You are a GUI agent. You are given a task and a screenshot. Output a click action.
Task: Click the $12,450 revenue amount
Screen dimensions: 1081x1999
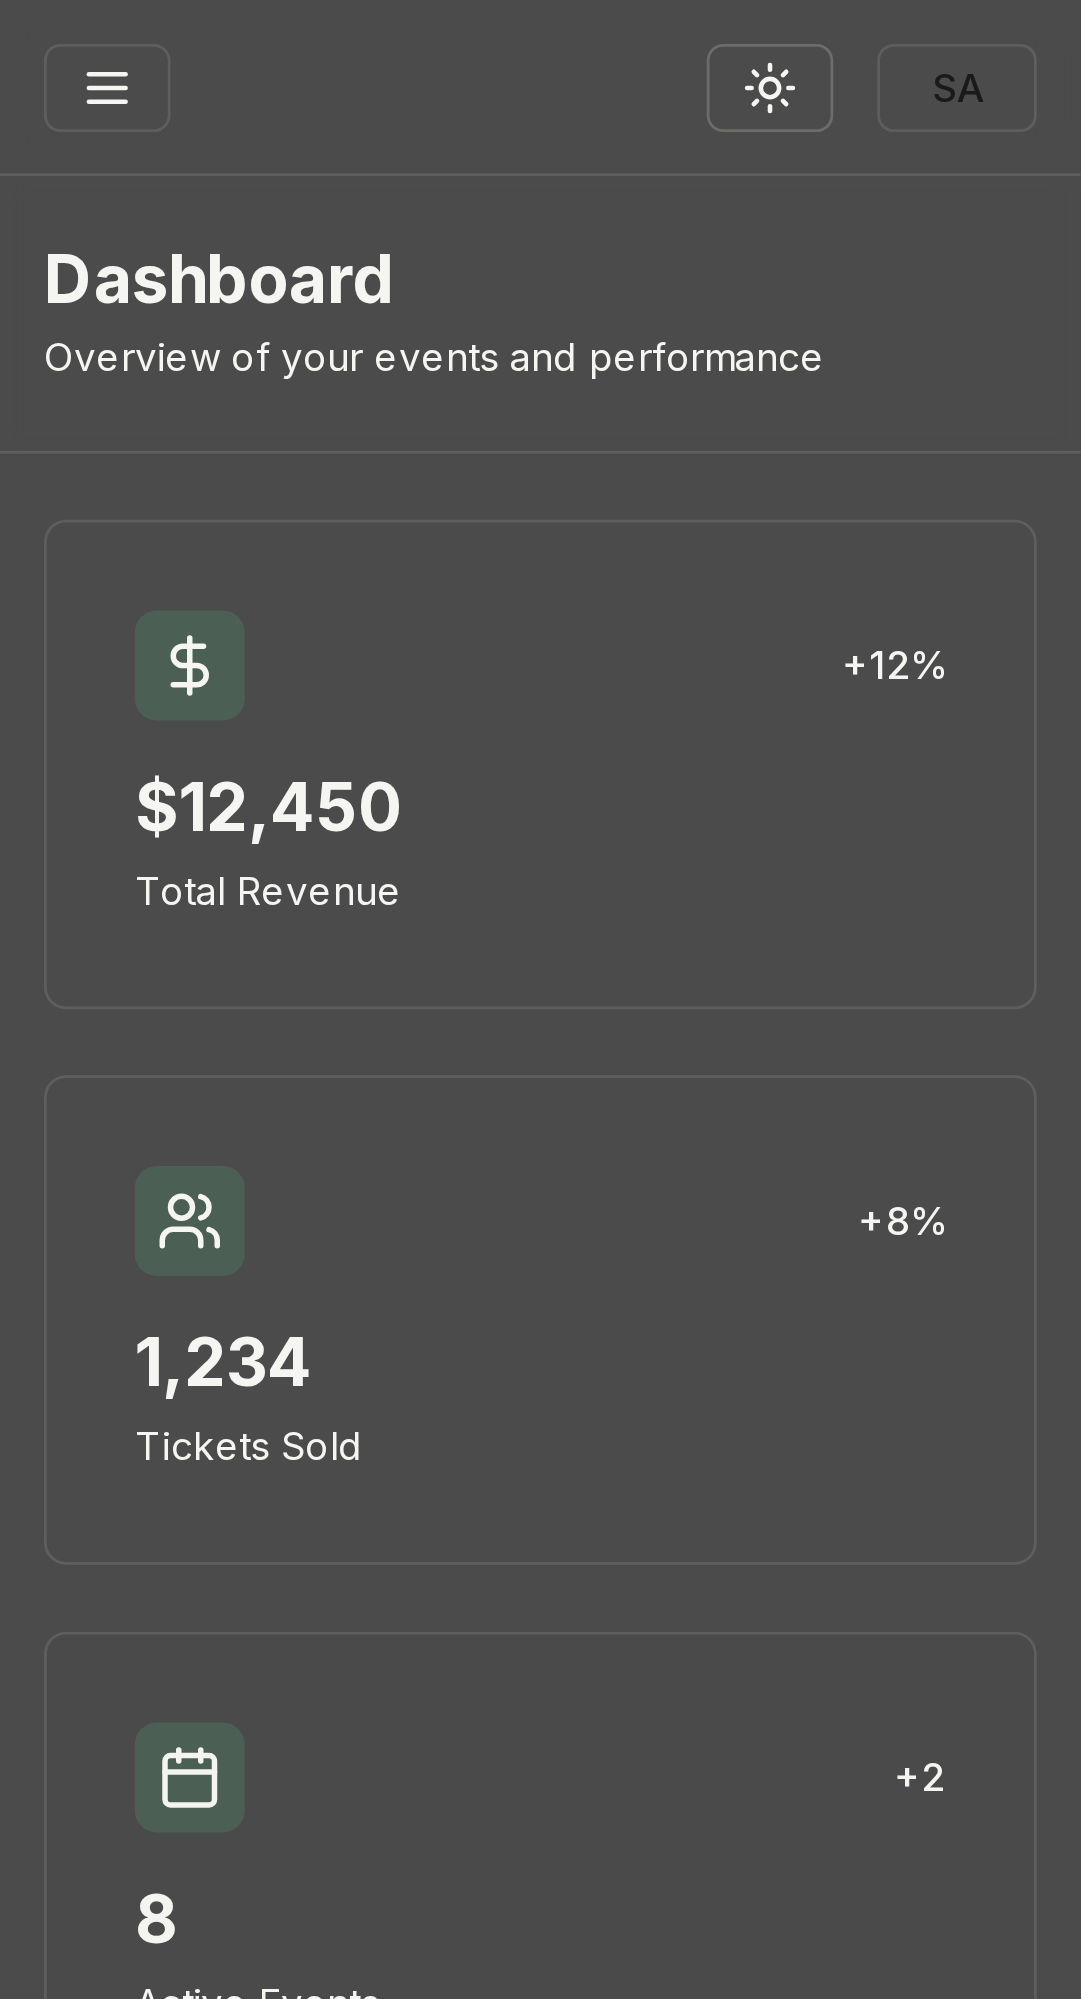pos(268,807)
